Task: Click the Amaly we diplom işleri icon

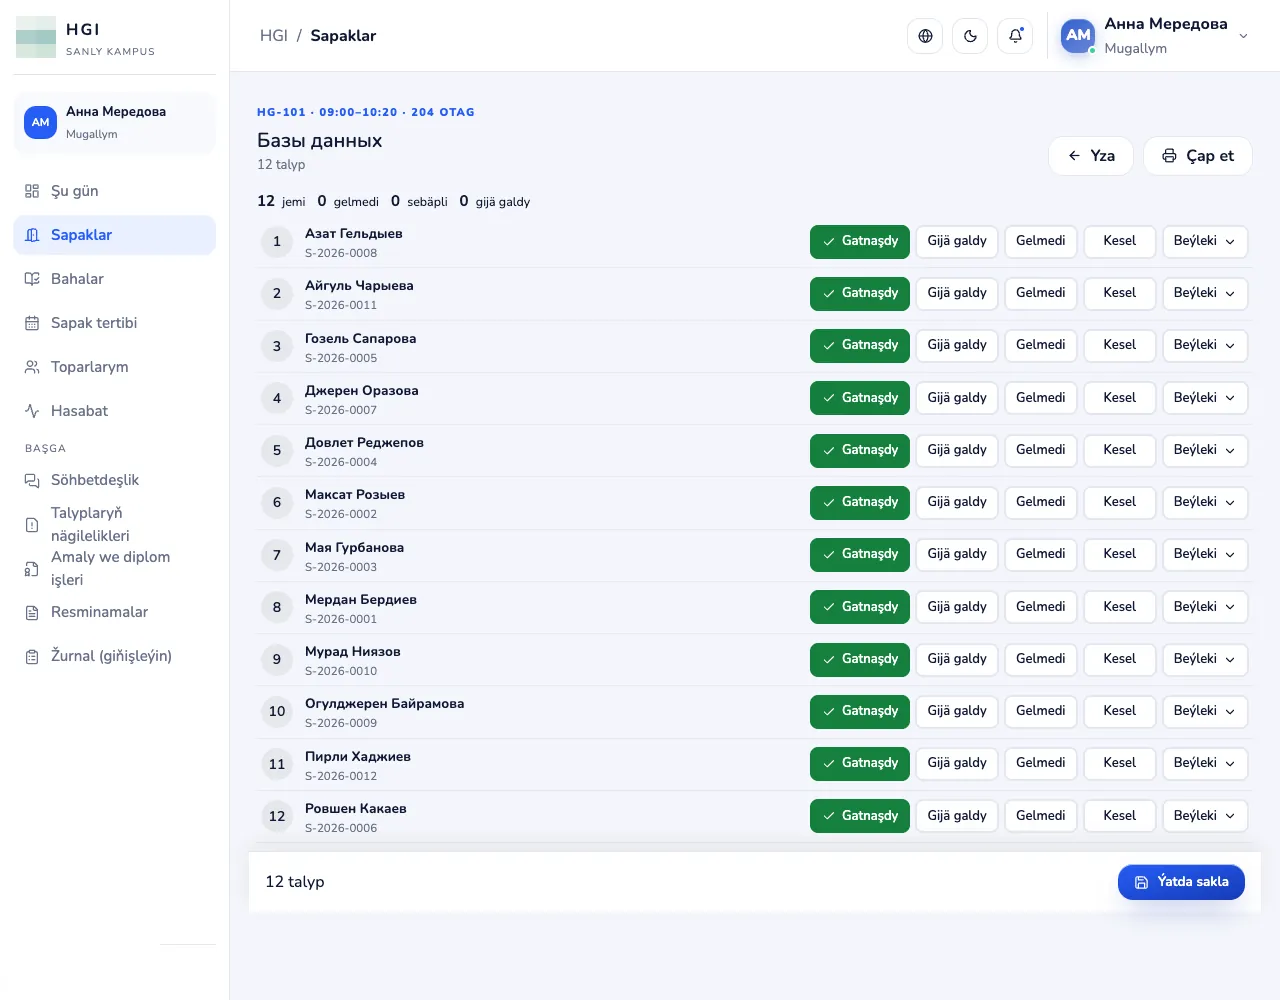Action: coord(32,568)
